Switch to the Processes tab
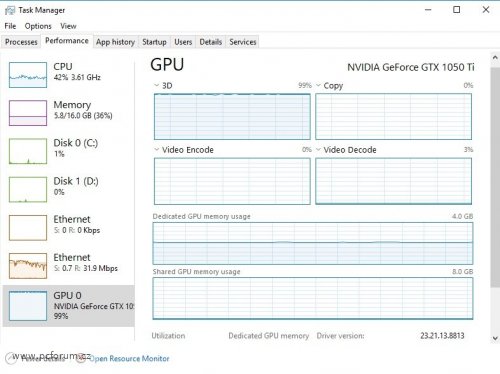 [21, 42]
